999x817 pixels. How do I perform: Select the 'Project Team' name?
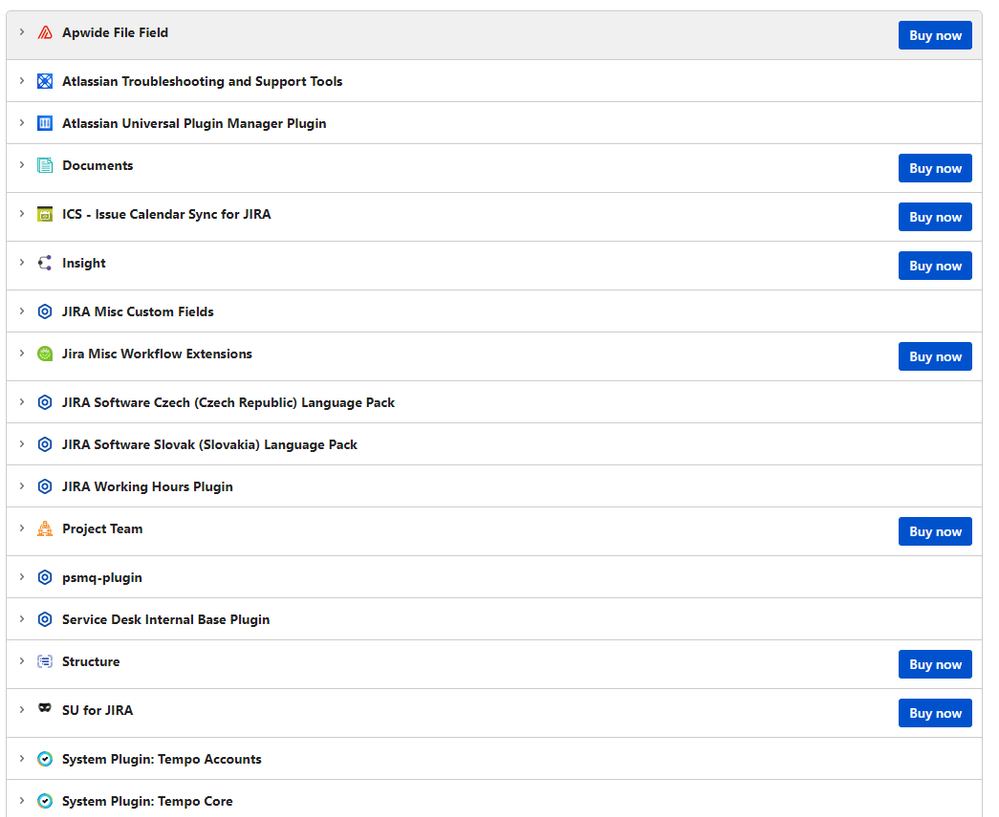pos(102,529)
